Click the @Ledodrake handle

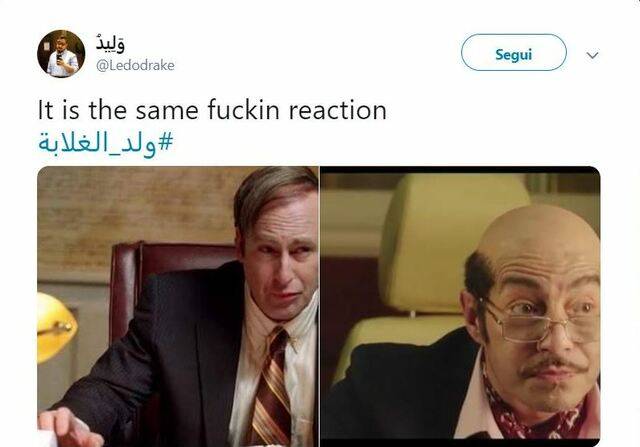click(135, 65)
